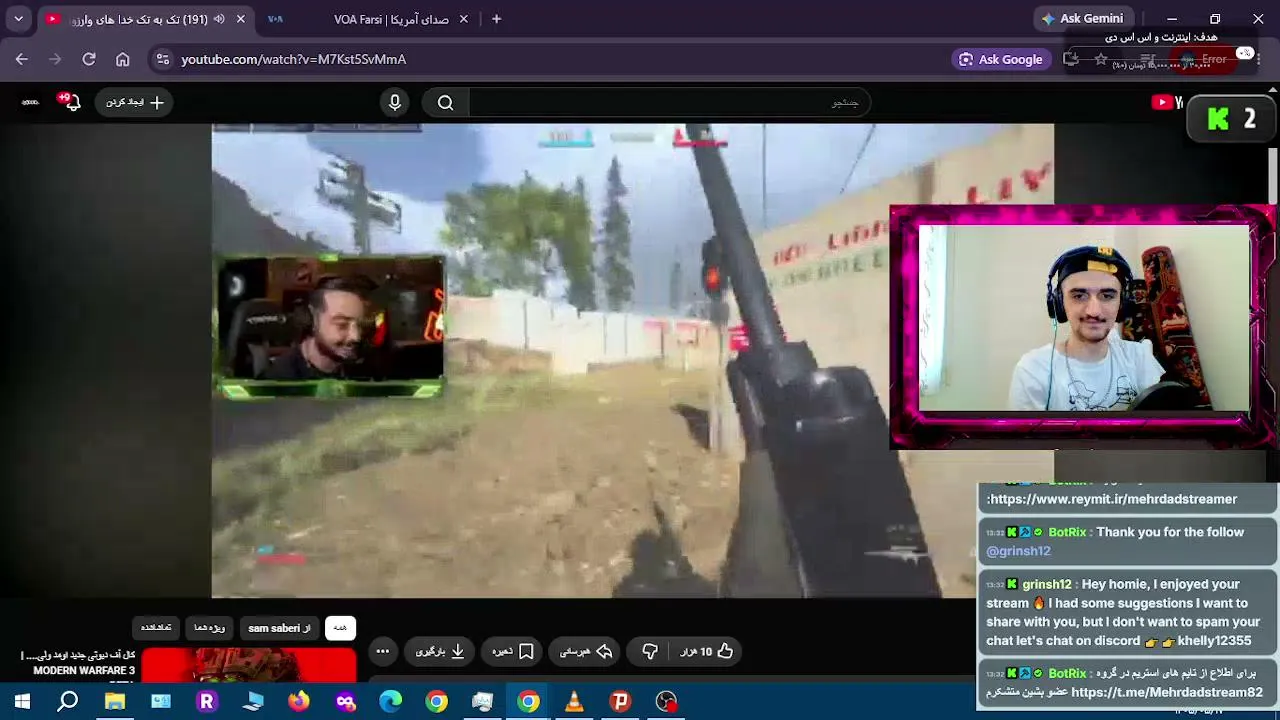Select the همه filter chip

pos(340,628)
